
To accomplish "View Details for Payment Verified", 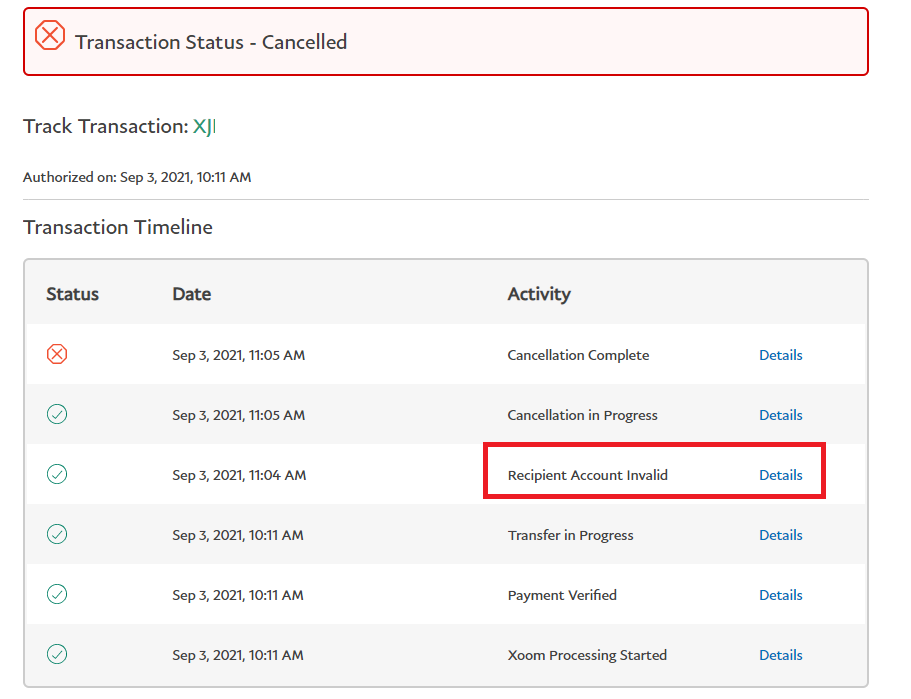I will 780,595.
